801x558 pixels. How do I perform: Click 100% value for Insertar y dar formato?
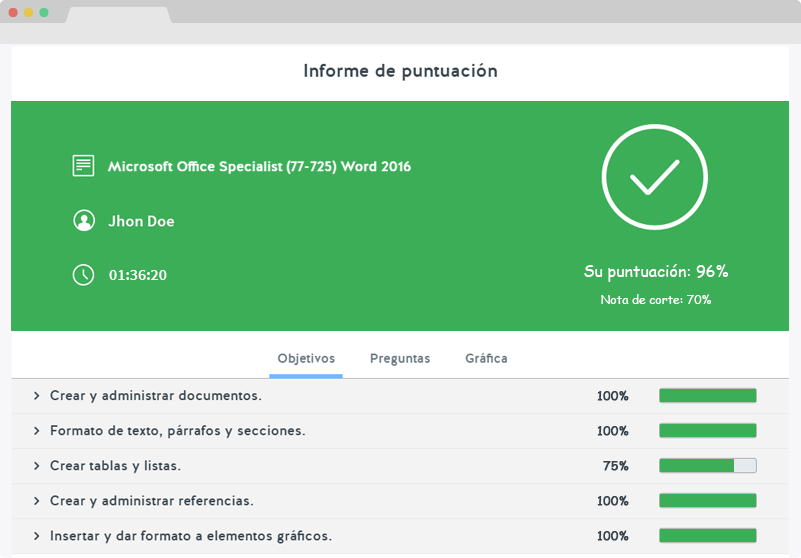point(612,536)
